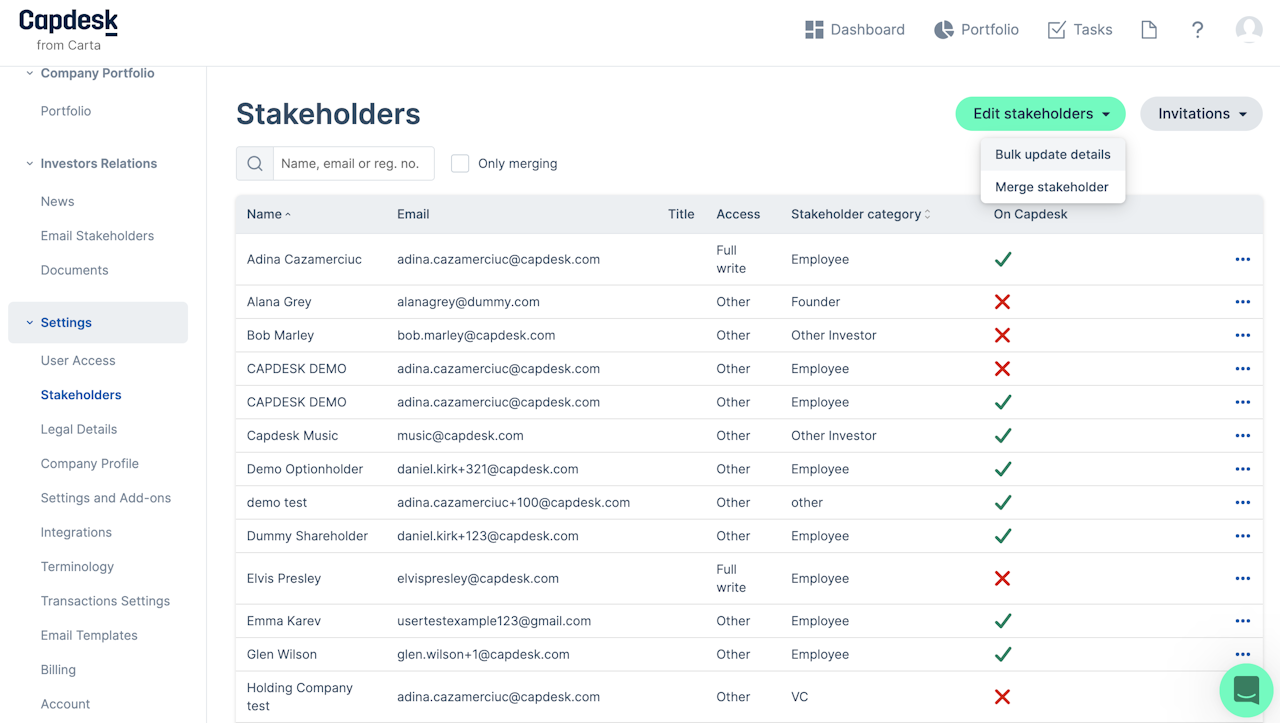Open the Tasks checkbox icon
Screen dimensions: 1280x723
1056,30
